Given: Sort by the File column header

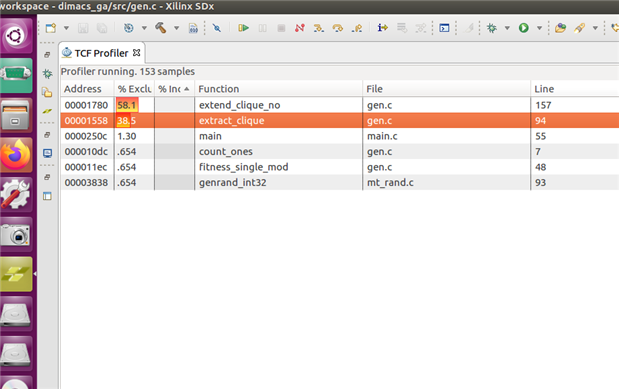Looking at the screenshot, I should [446, 89].
